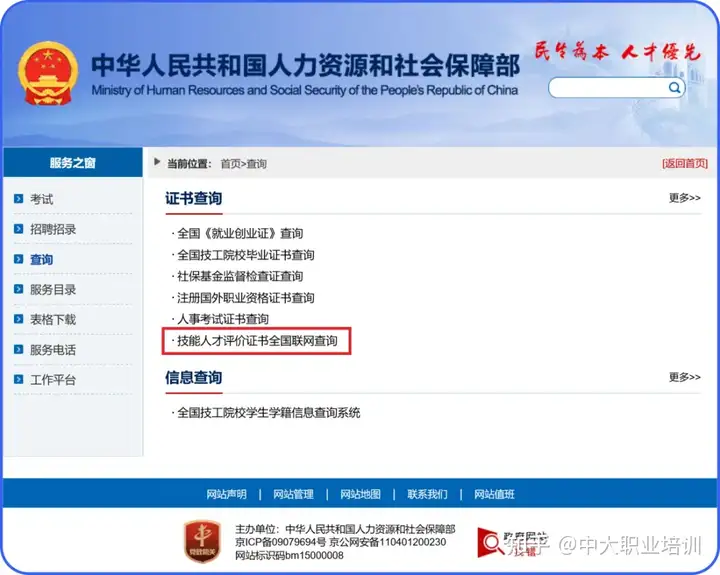720x575 pixels.
Task: Click the 京公网安备110401200230 text
Action: click(388, 542)
